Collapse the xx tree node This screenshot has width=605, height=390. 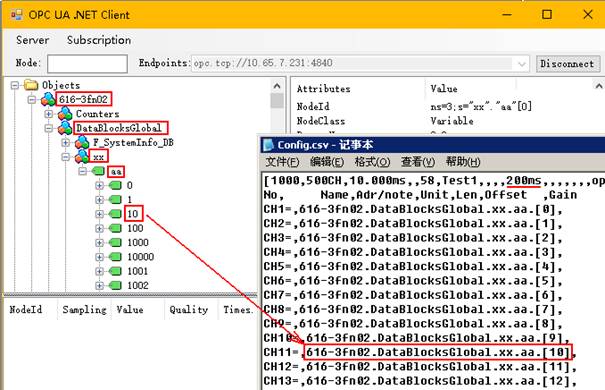point(66,157)
